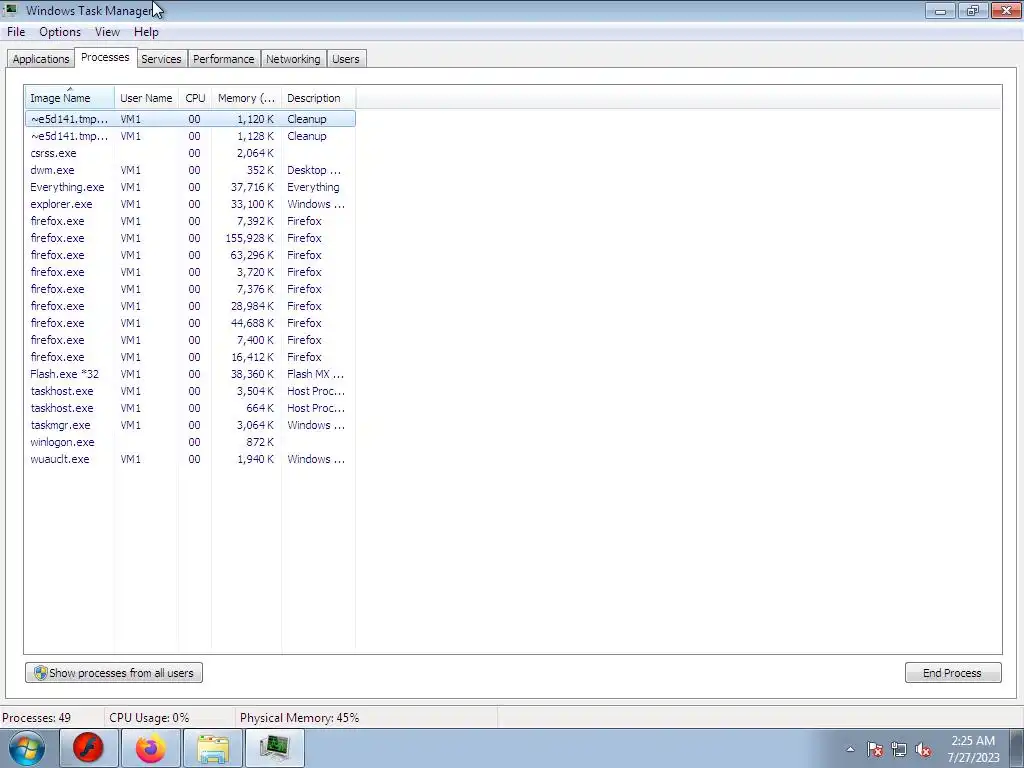1024x768 pixels.
Task: Select ~e5d141.tmp process with 1,120 K
Action: click(191, 119)
